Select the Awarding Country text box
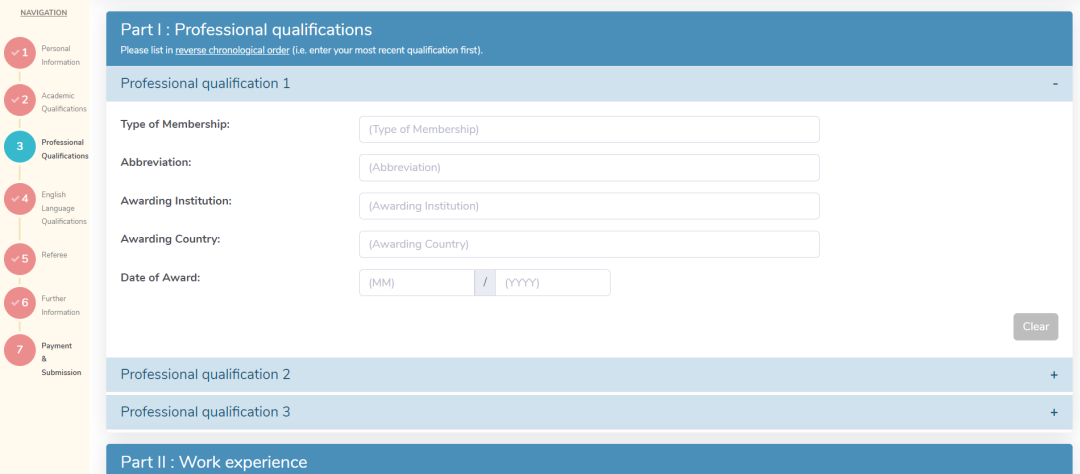 [x=589, y=244]
